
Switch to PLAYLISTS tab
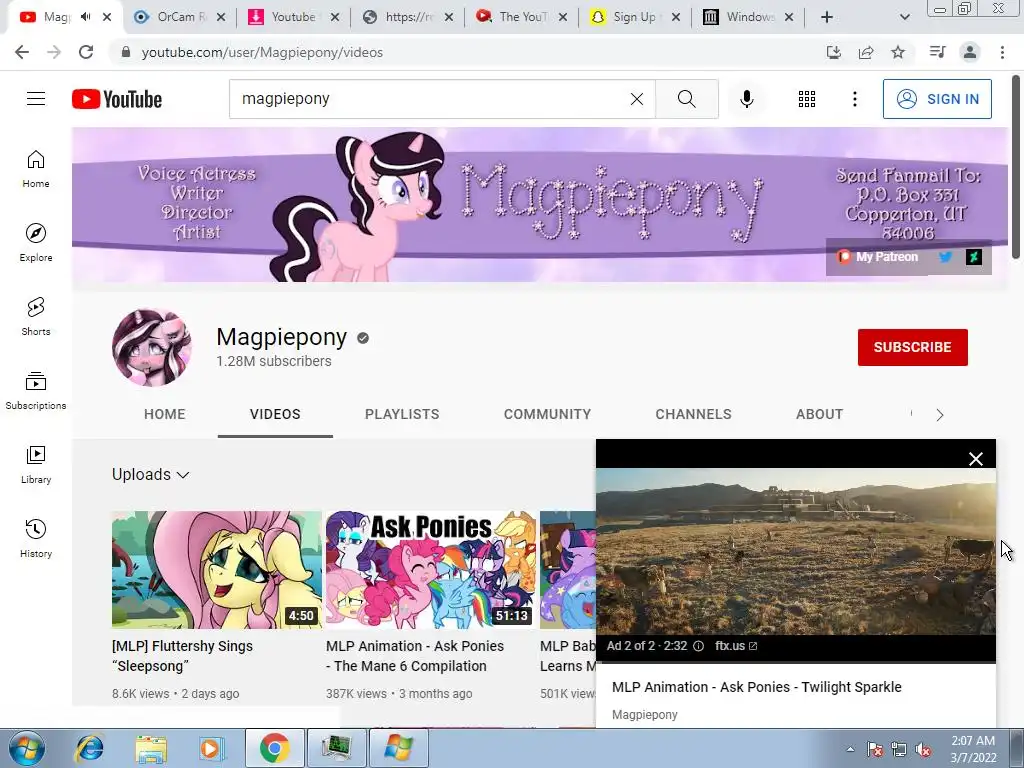[402, 414]
